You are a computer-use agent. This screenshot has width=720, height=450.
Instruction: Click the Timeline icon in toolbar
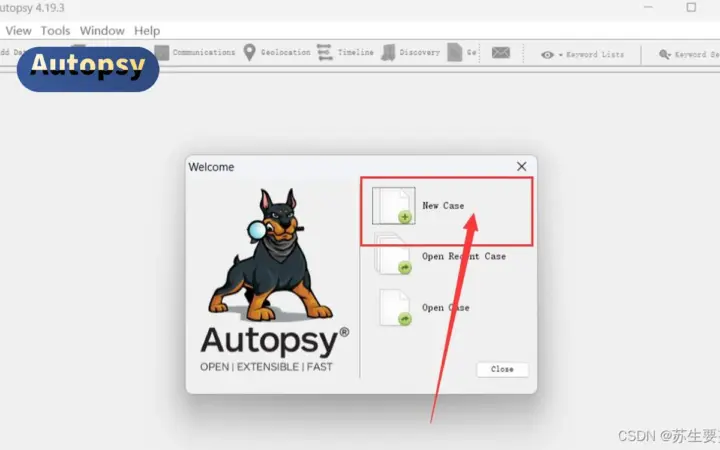tap(325, 52)
